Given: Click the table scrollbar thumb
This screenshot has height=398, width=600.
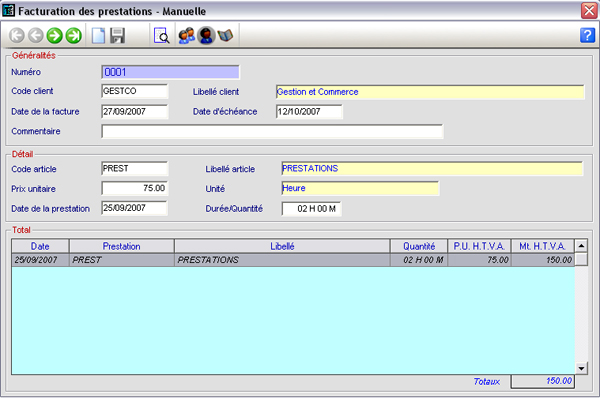Looking at the screenshot, I should click(581, 259).
